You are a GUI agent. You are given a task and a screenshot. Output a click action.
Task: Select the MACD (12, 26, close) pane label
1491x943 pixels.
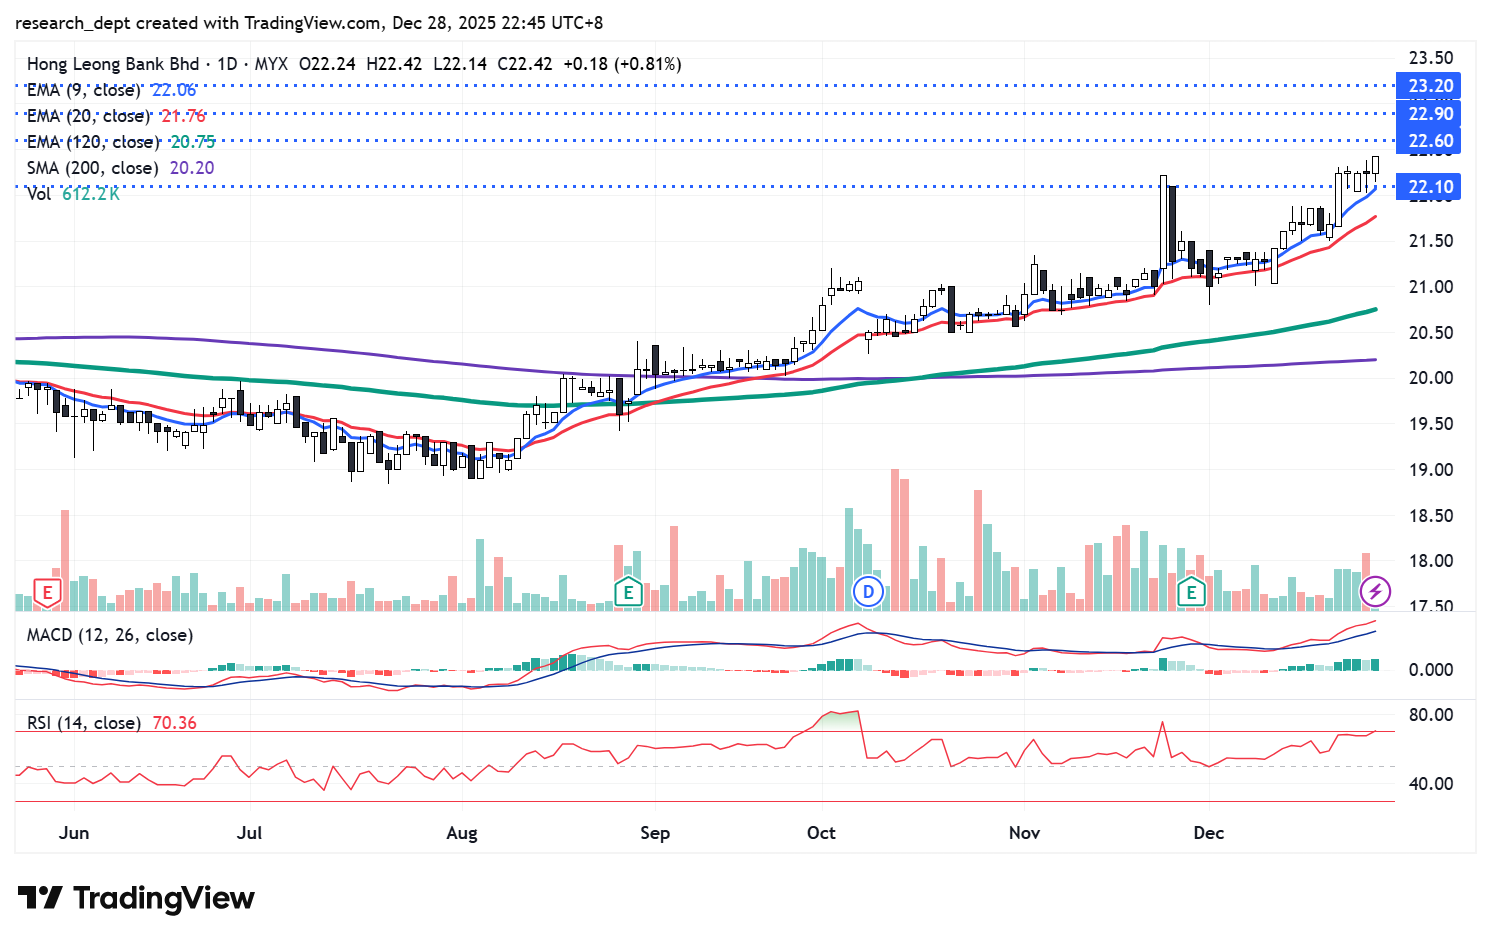pos(110,635)
